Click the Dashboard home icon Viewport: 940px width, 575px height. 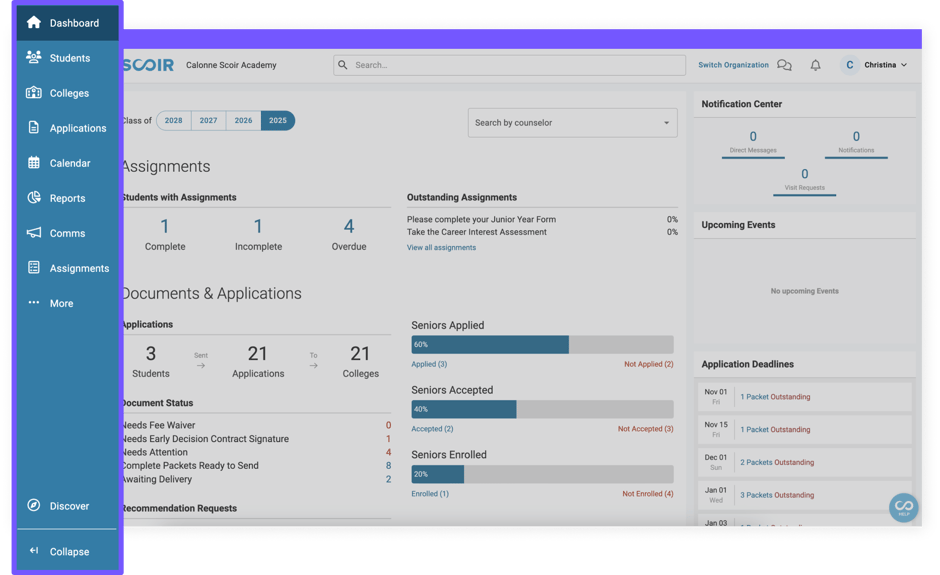[34, 22]
